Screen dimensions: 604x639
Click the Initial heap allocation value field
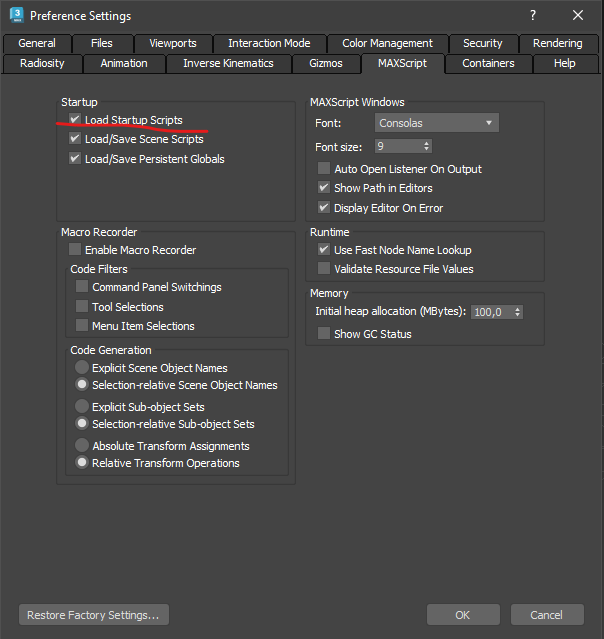point(491,312)
